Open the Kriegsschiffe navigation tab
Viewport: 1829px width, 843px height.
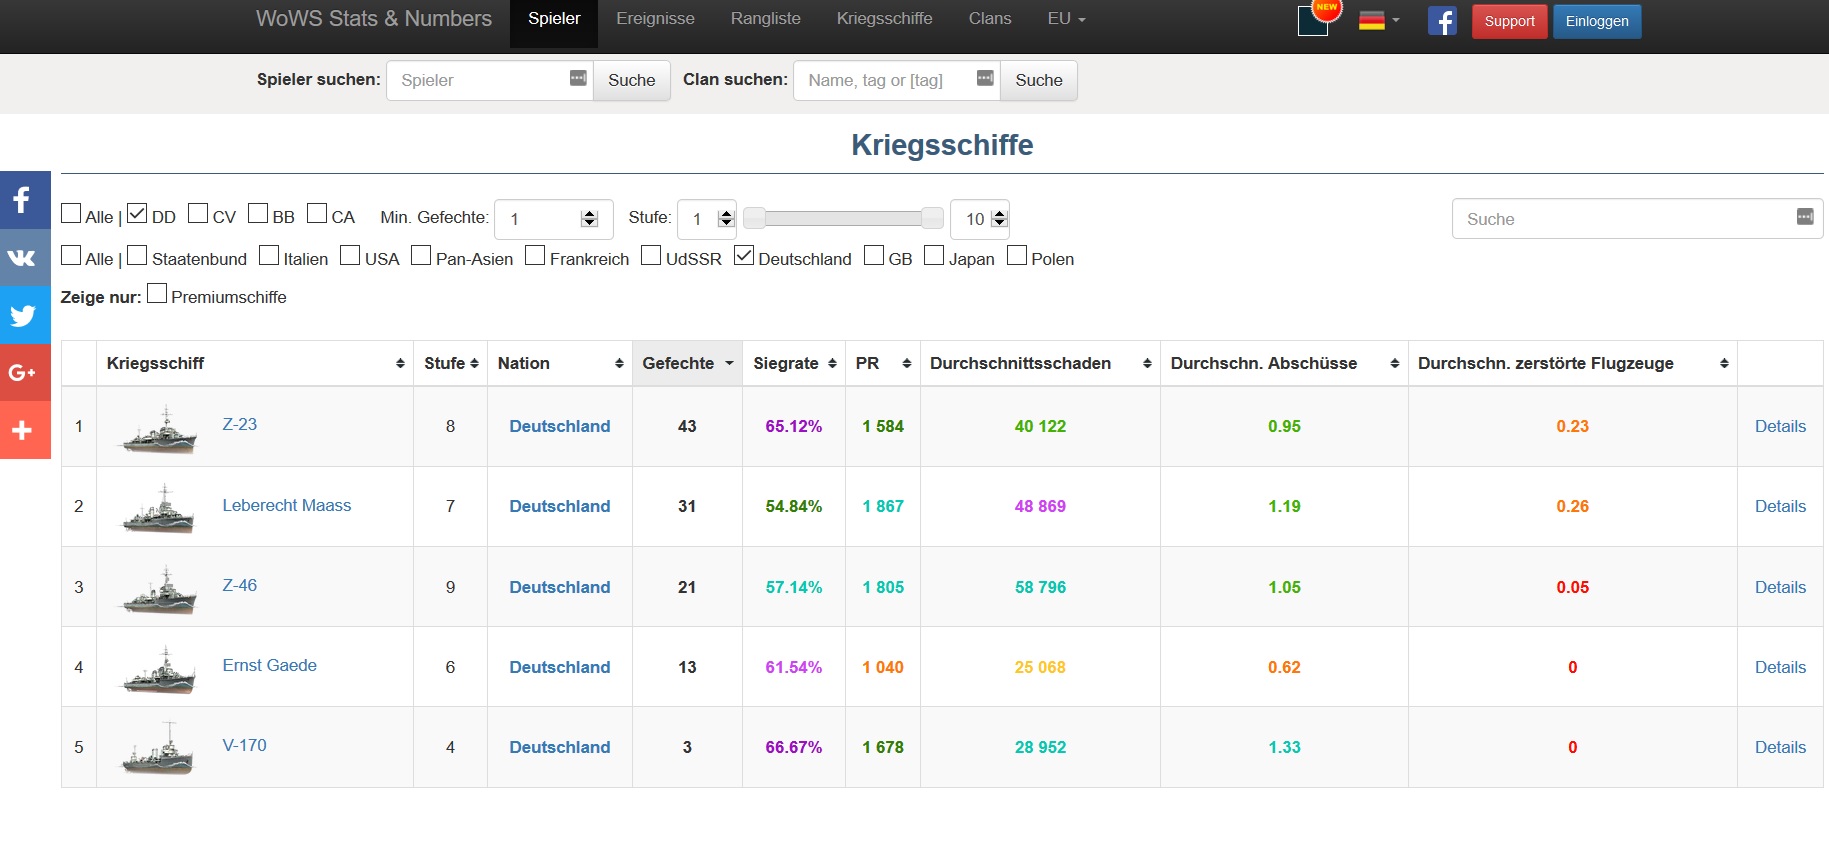point(884,19)
